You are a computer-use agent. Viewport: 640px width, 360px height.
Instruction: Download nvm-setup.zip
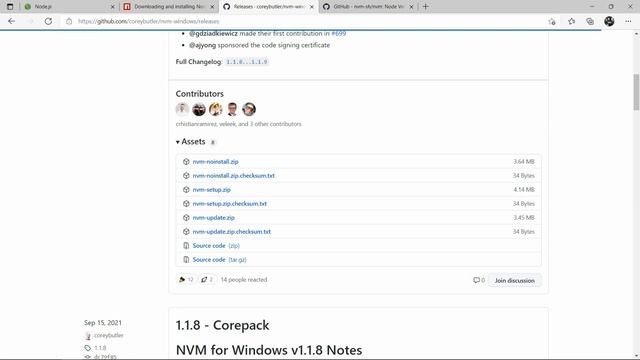coord(211,190)
